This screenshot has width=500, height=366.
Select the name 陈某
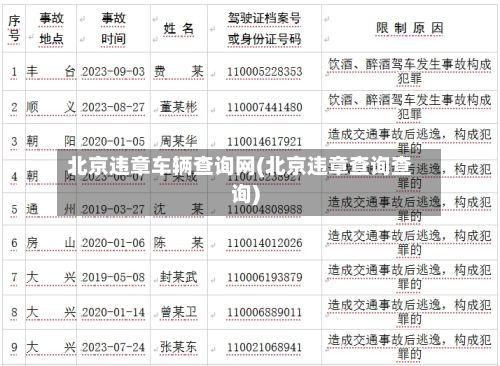[178, 243]
